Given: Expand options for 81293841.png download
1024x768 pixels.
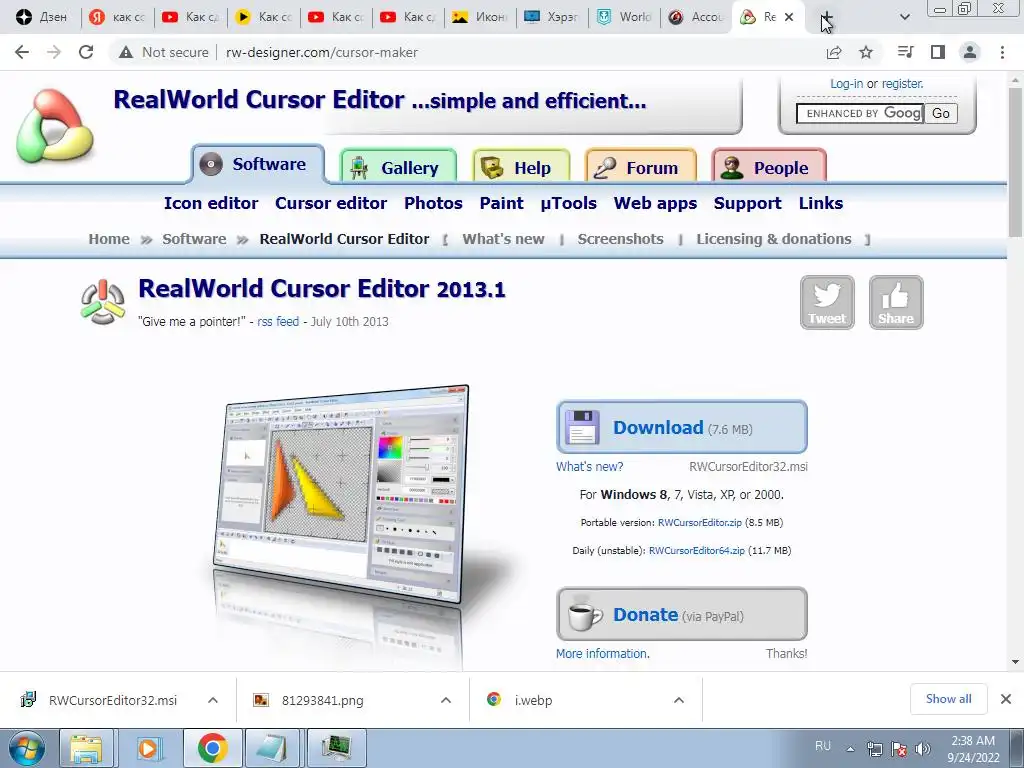Looking at the screenshot, I should coord(446,700).
